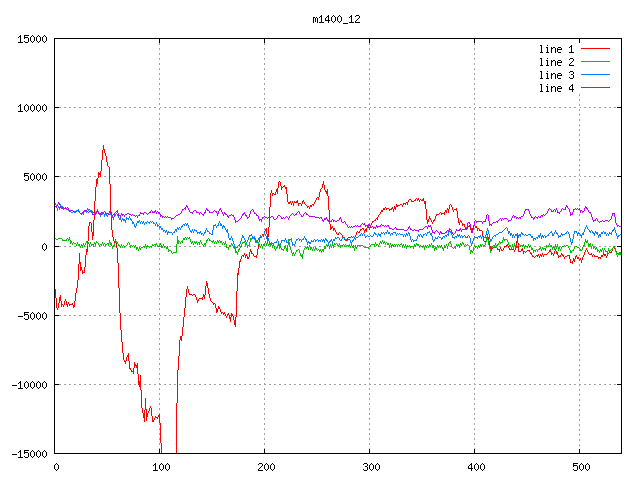The height and width of the screenshot is (480, 640).
Task: Click the y-axis label -5000
Action: (x=32, y=316)
